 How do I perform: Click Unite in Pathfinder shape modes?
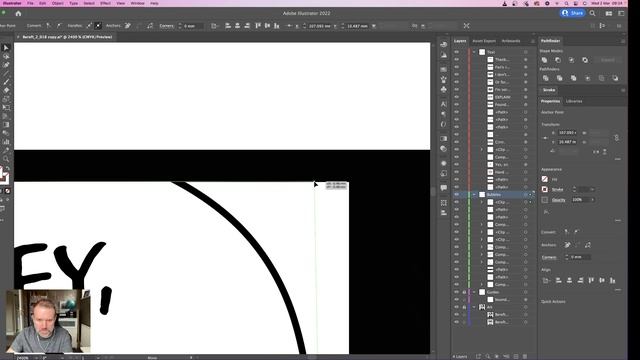point(544,60)
